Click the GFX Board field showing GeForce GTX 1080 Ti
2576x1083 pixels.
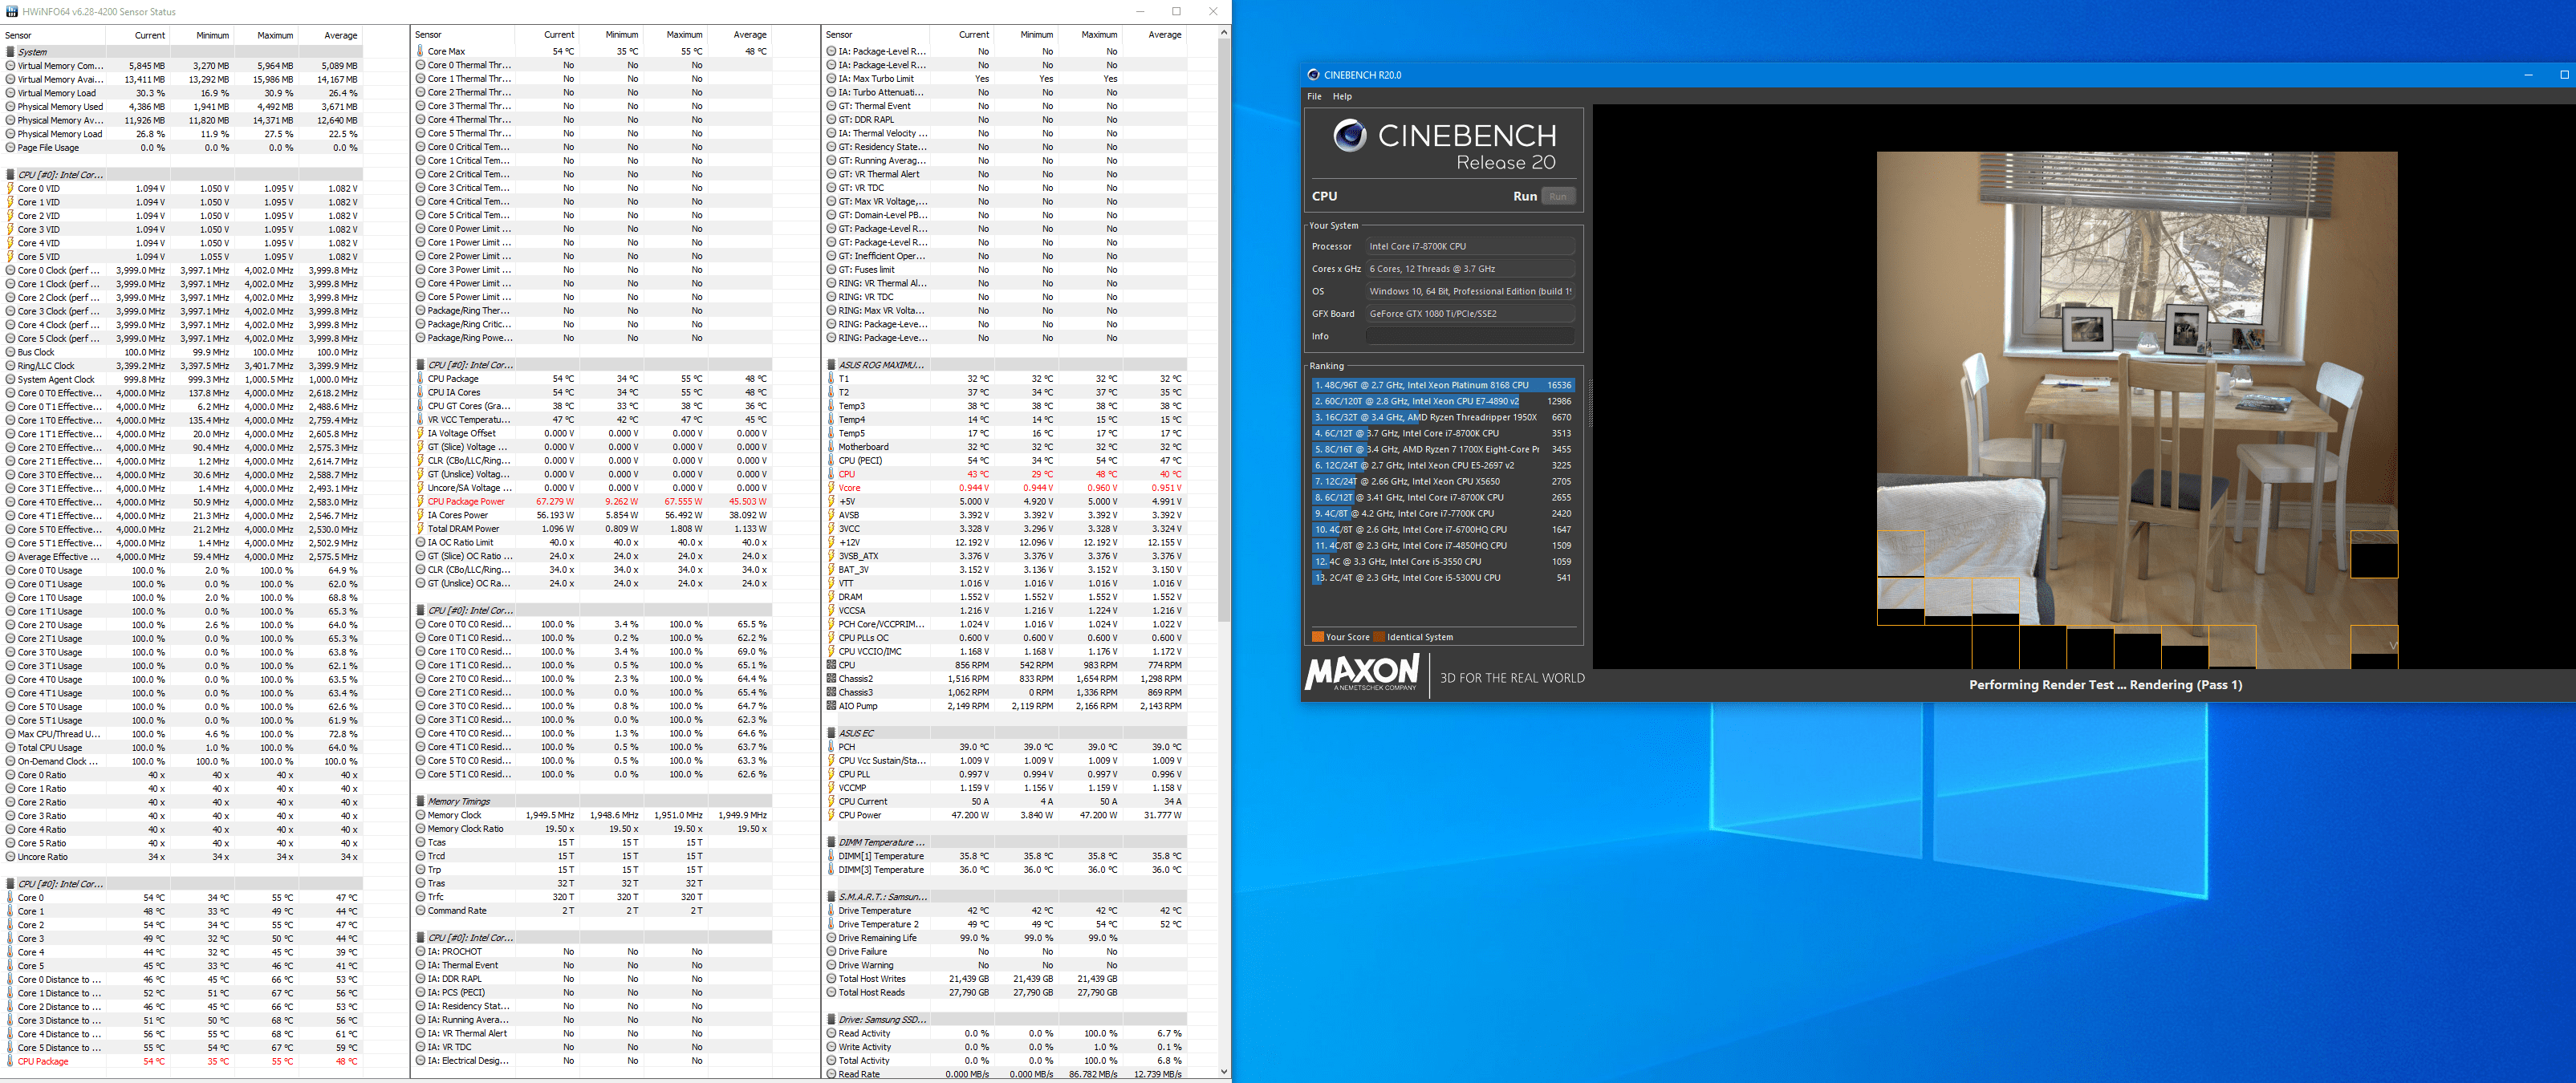pos(1470,314)
